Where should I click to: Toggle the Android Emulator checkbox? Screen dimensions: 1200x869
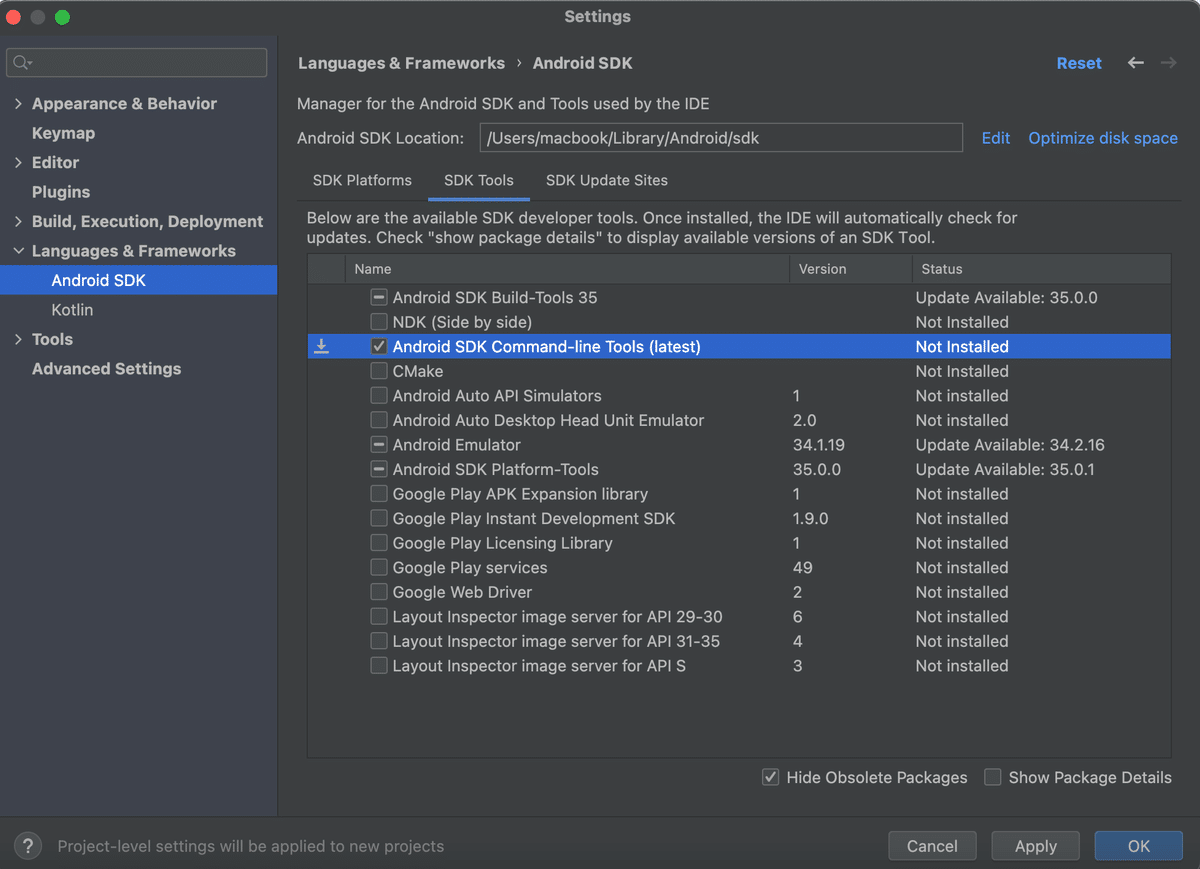point(379,444)
